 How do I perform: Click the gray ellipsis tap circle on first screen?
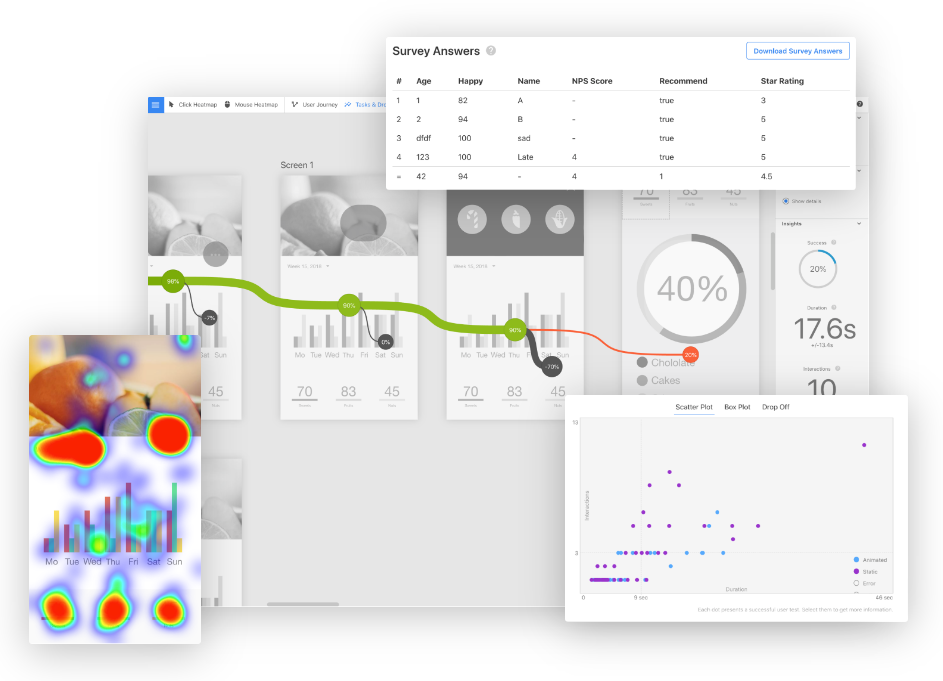(215, 254)
